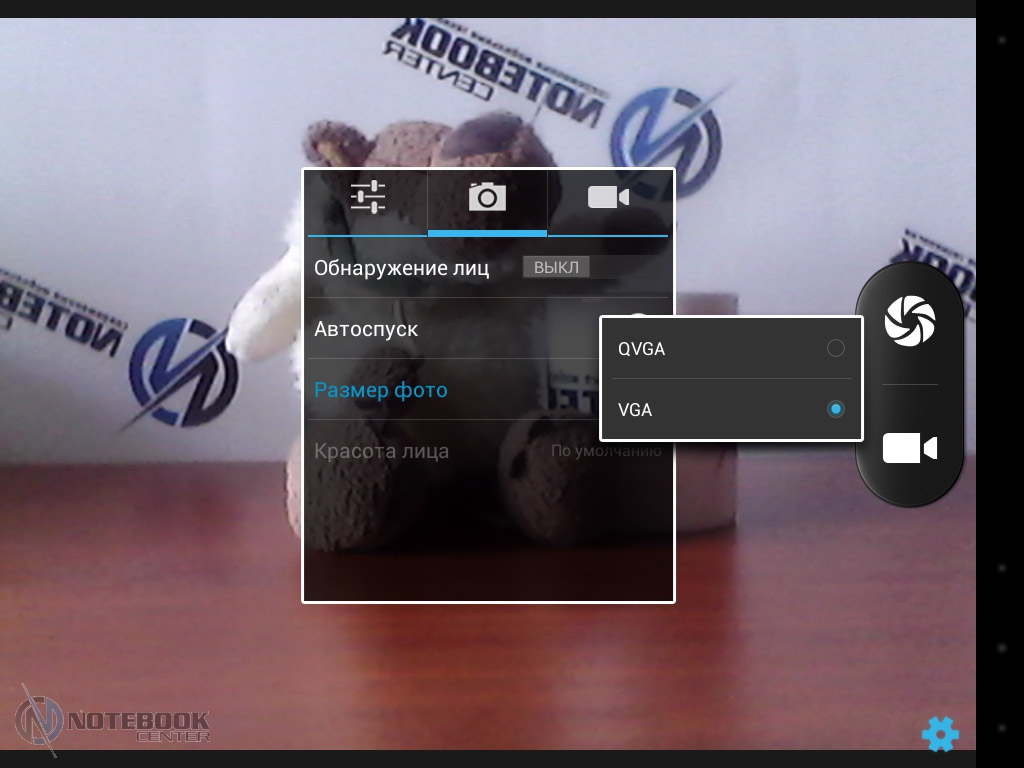This screenshot has height=768, width=1024.
Task: Open the general settings tab with sliders icon
Action: coord(367,197)
